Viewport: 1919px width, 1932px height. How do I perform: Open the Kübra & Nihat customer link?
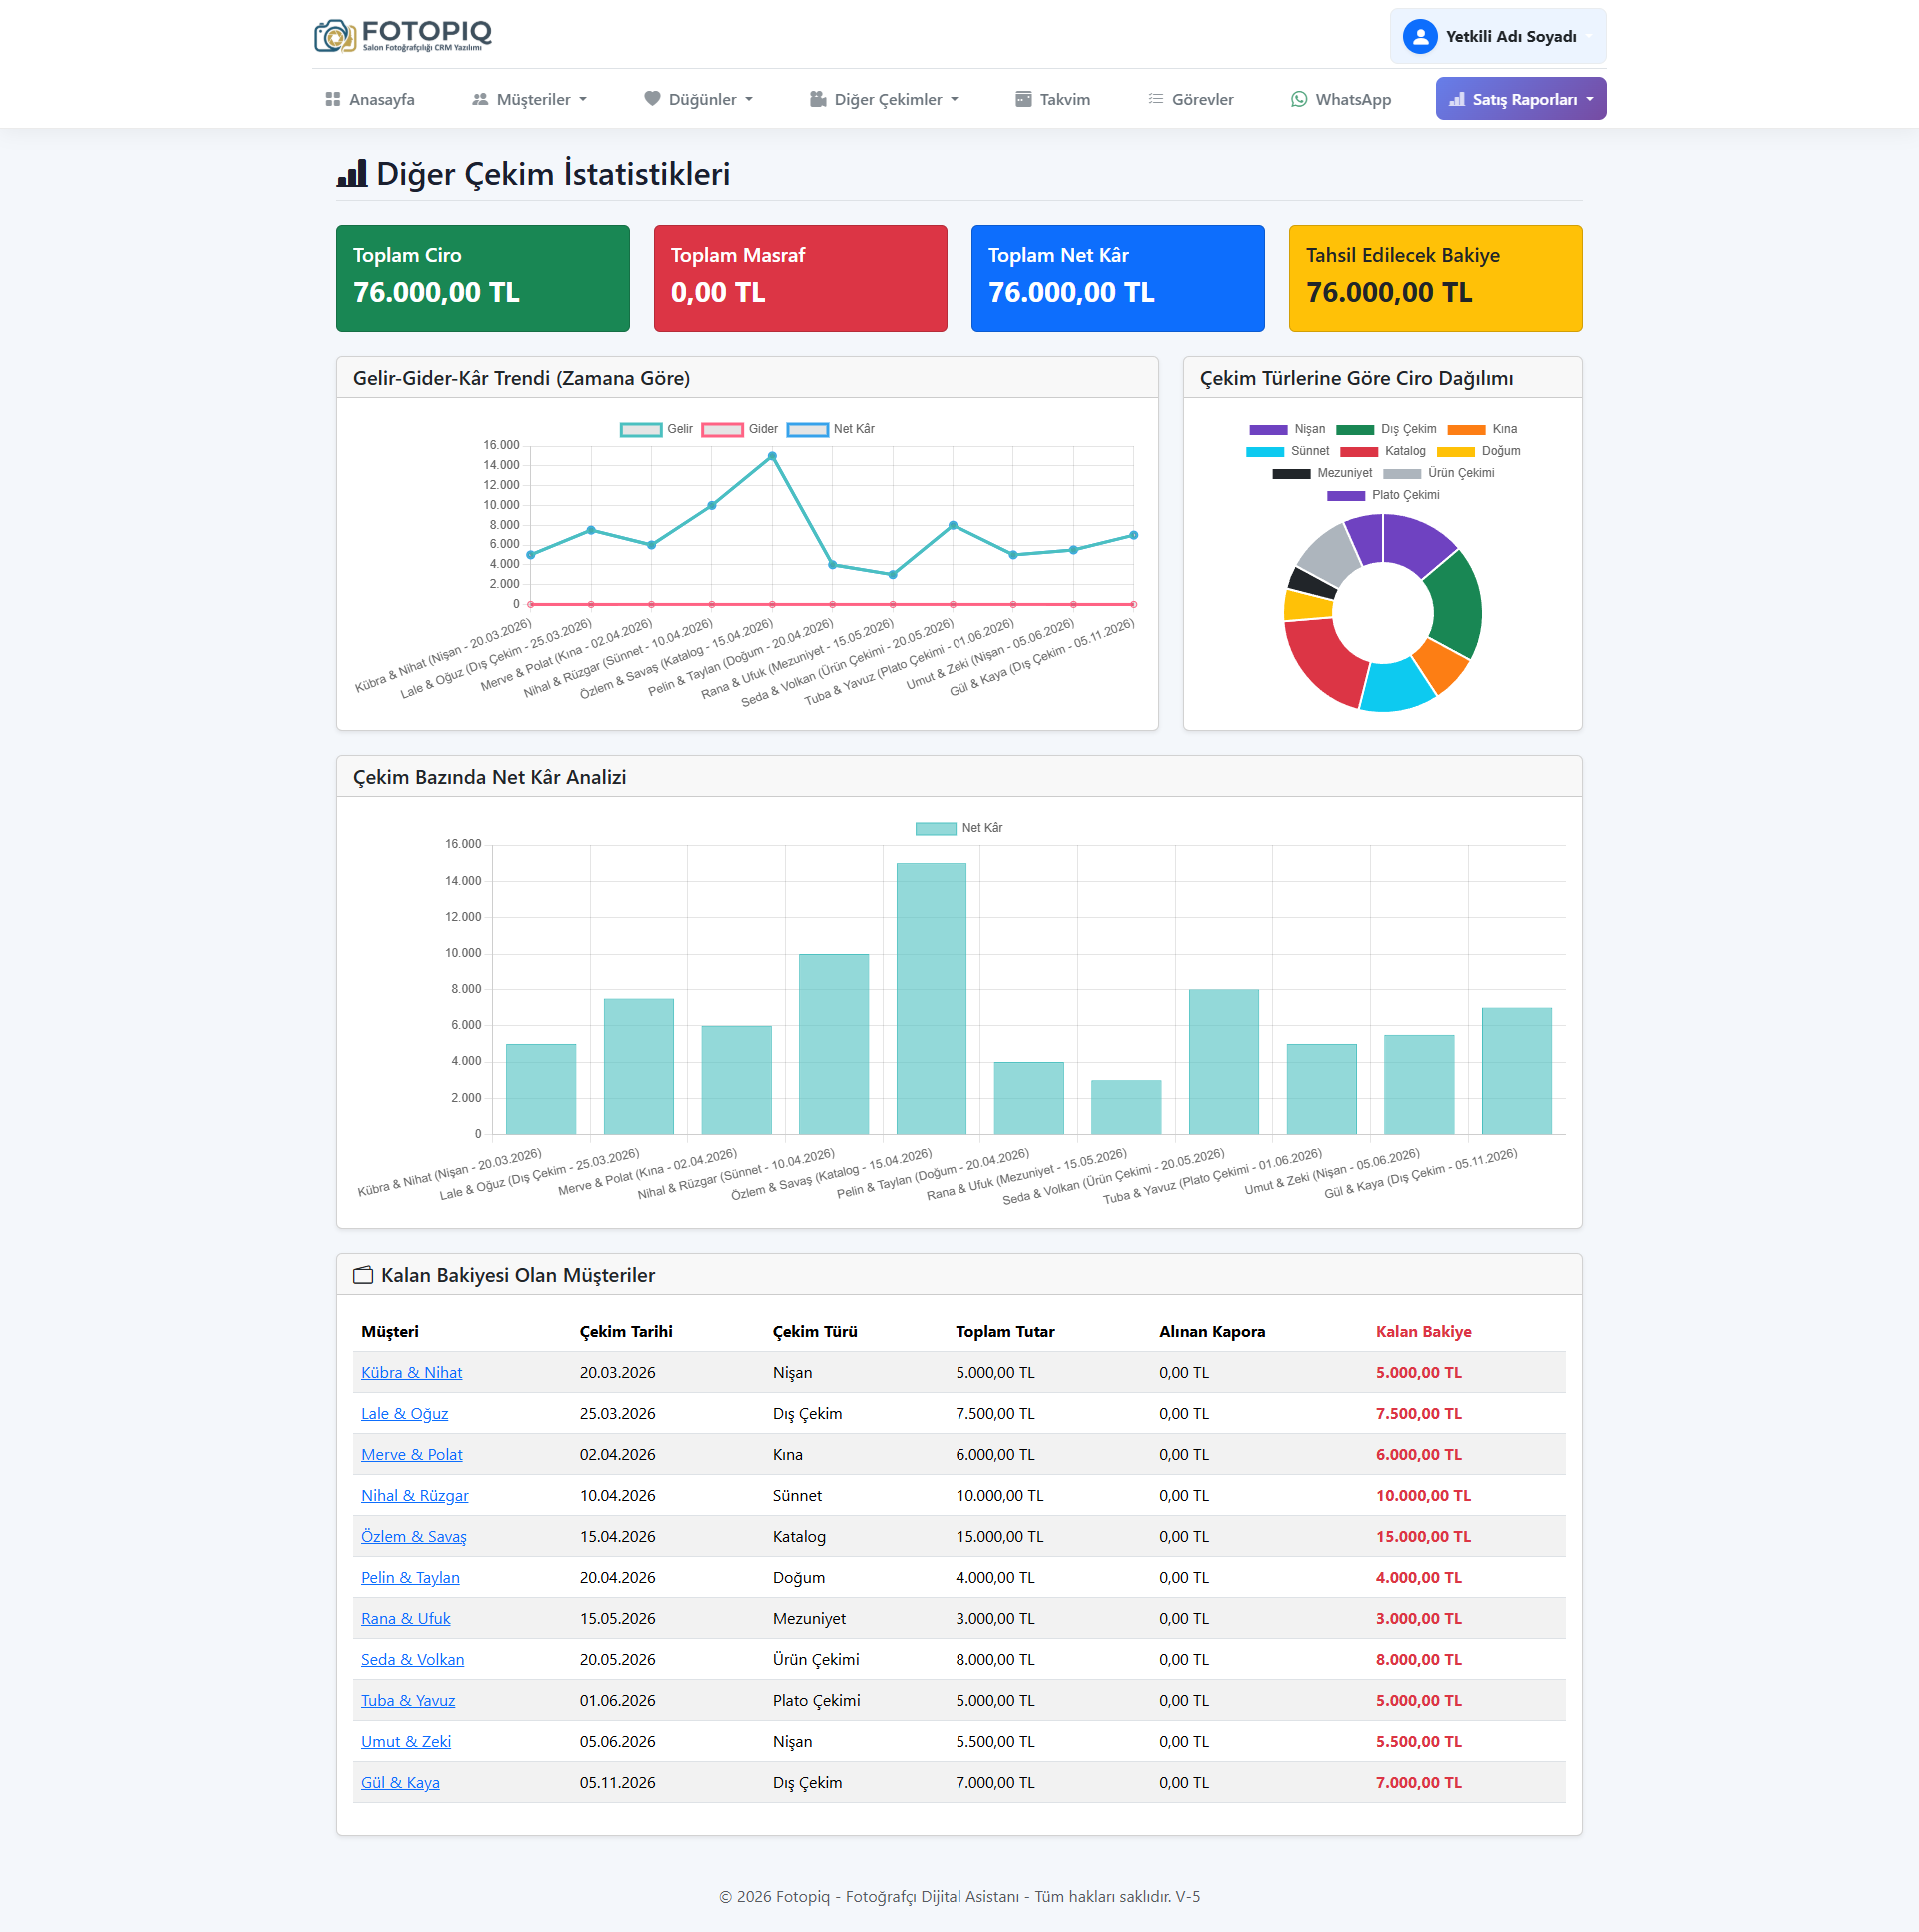[x=411, y=1373]
